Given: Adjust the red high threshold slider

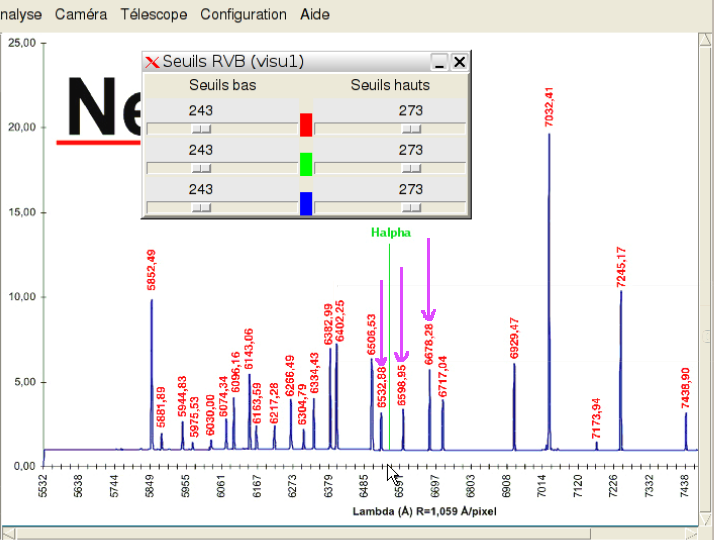Looking at the screenshot, I should point(411,129).
